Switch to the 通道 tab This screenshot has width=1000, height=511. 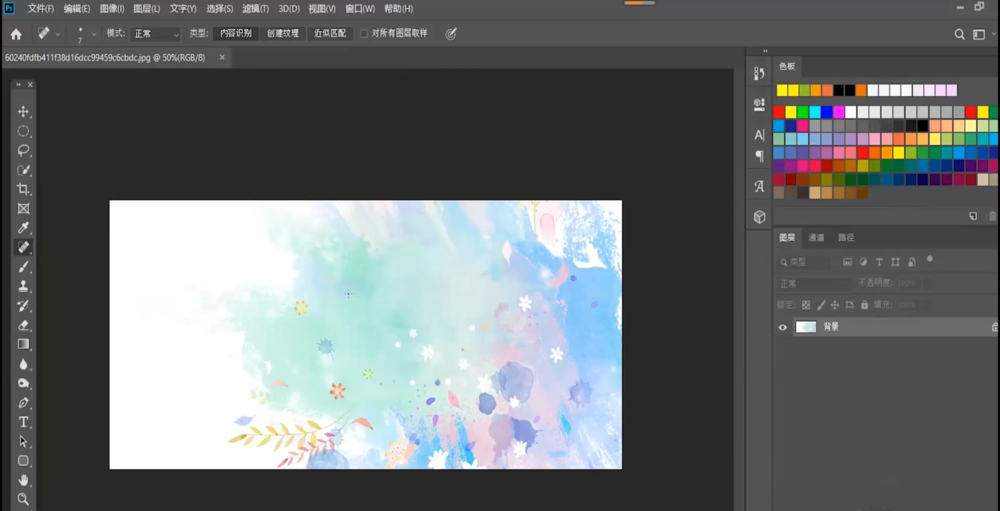tap(816, 238)
